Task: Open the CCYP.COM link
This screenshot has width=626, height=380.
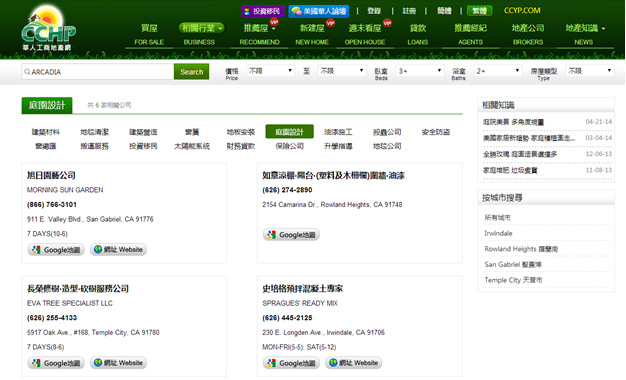Action: [522, 10]
